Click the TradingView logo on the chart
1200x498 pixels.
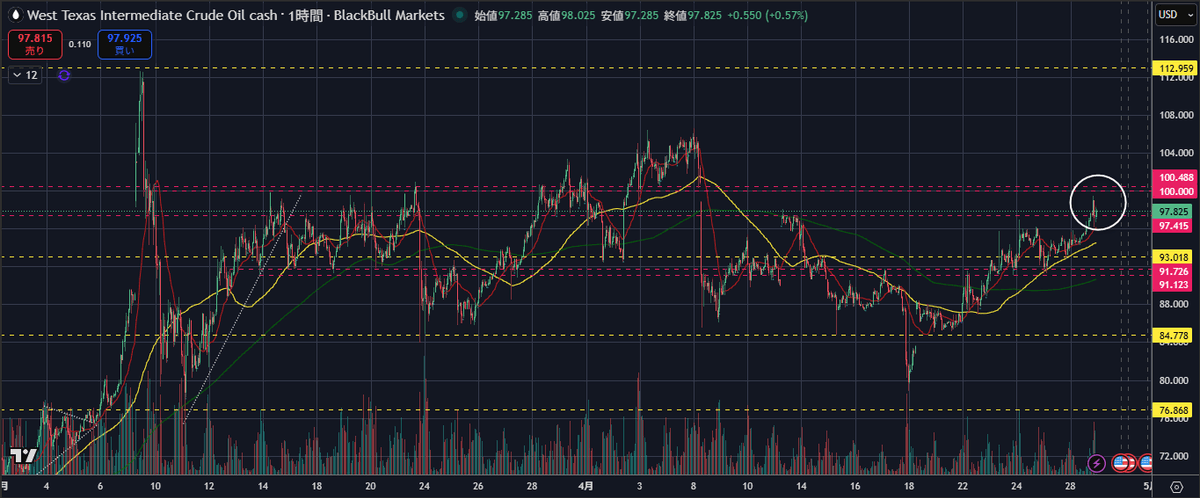pyautogui.click(x=24, y=456)
